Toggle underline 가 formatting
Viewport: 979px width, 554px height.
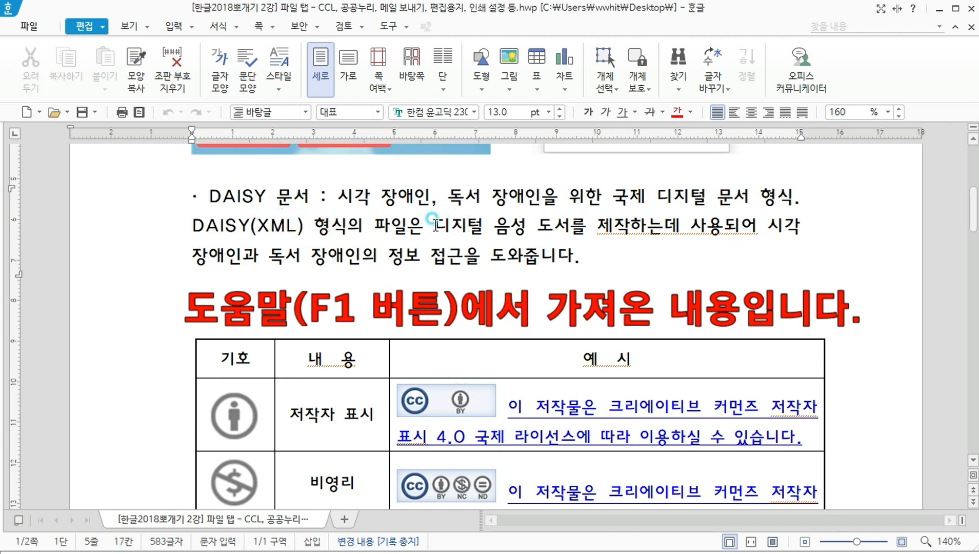coord(622,112)
